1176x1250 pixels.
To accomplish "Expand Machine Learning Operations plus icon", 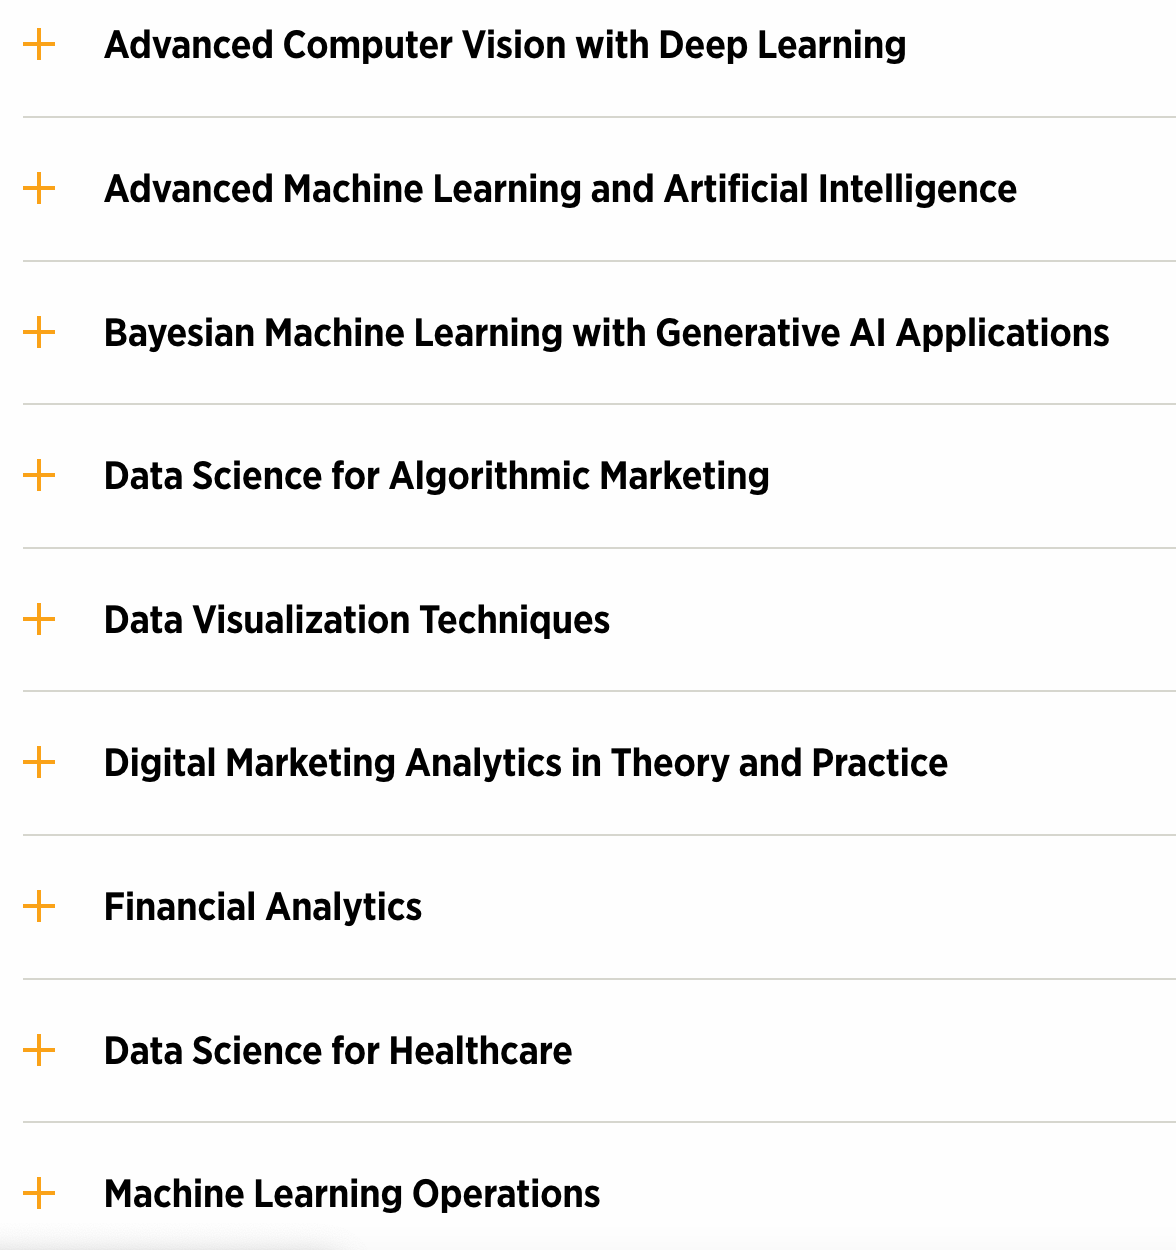I will coord(39,1193).
